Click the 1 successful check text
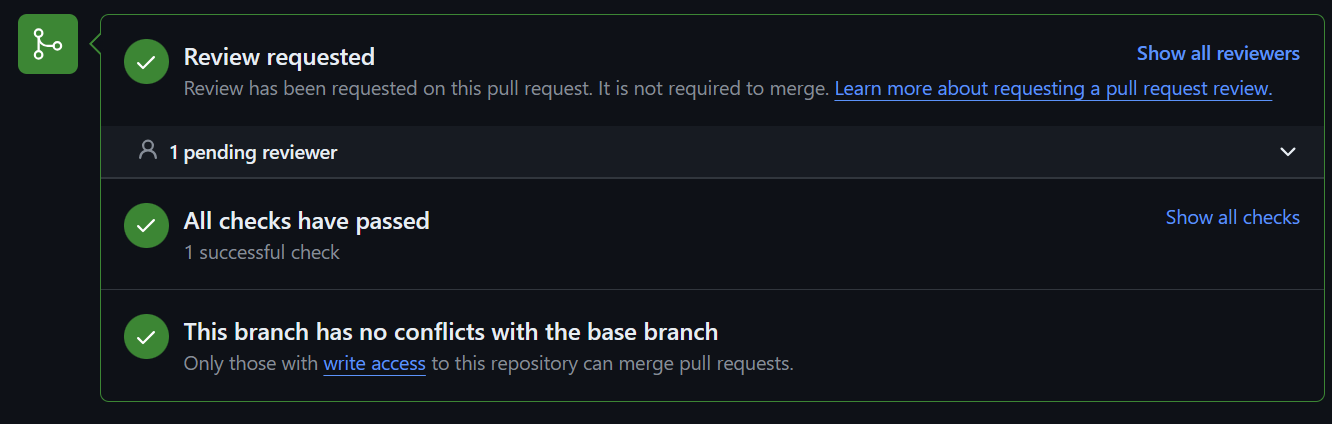 (262, 252)
